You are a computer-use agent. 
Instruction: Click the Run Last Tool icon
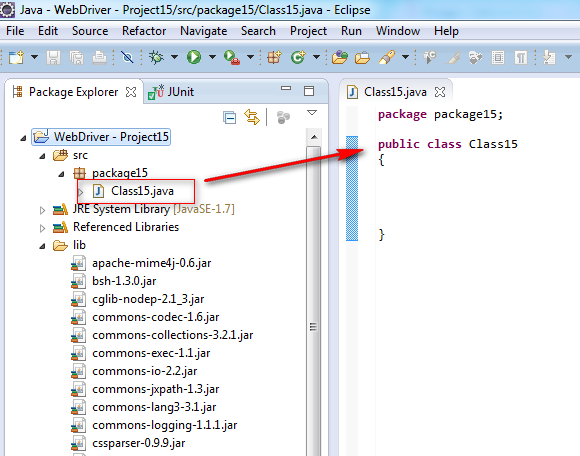coord(232,58)
